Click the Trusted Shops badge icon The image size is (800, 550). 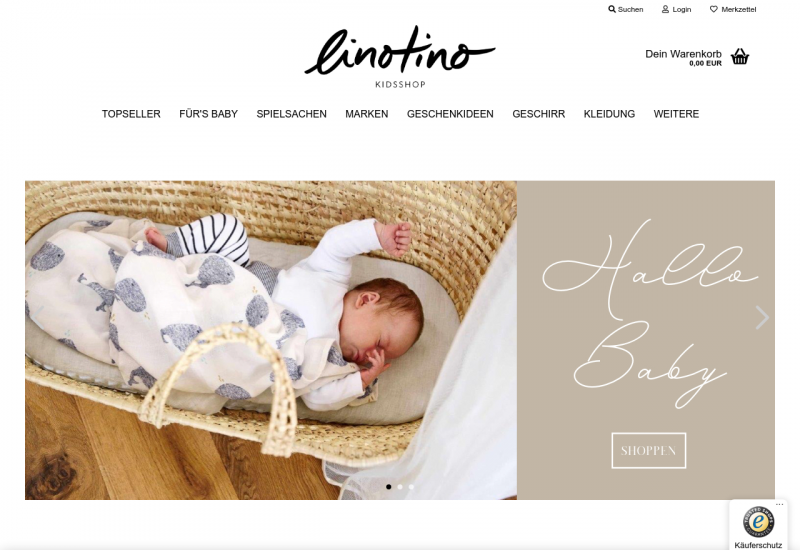758,522
